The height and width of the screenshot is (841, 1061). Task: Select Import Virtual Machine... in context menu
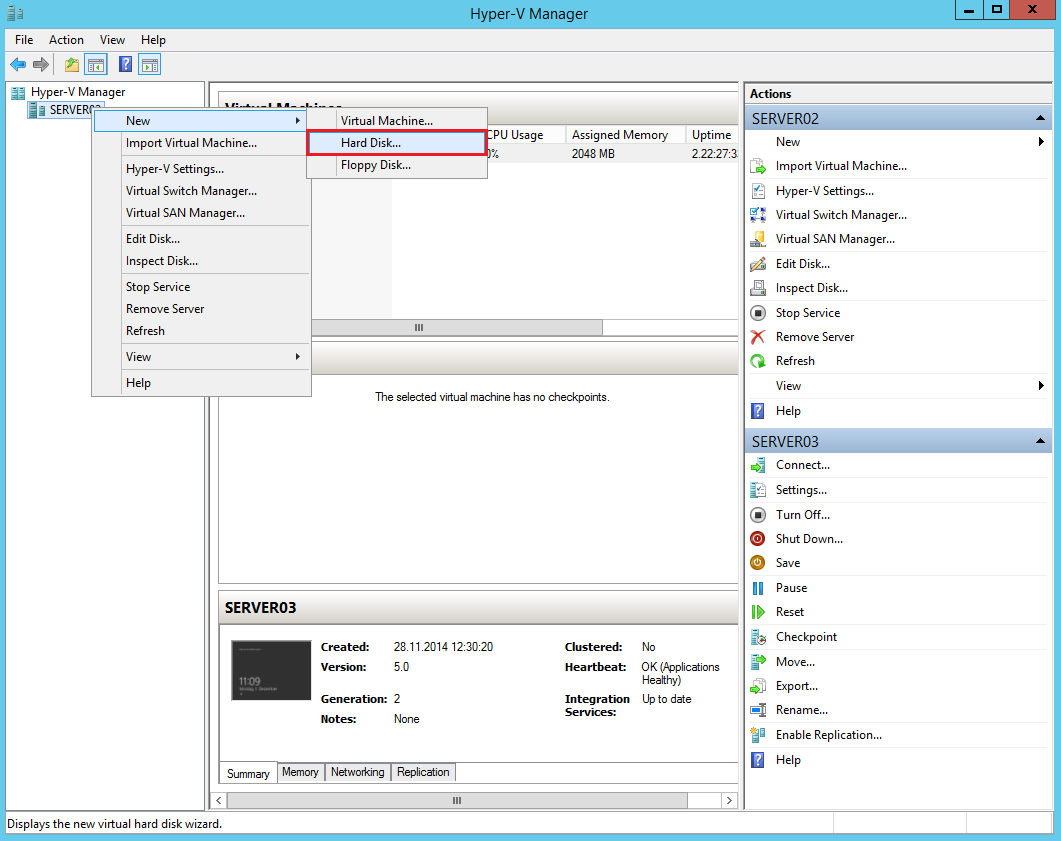click(x=202, y=143)
